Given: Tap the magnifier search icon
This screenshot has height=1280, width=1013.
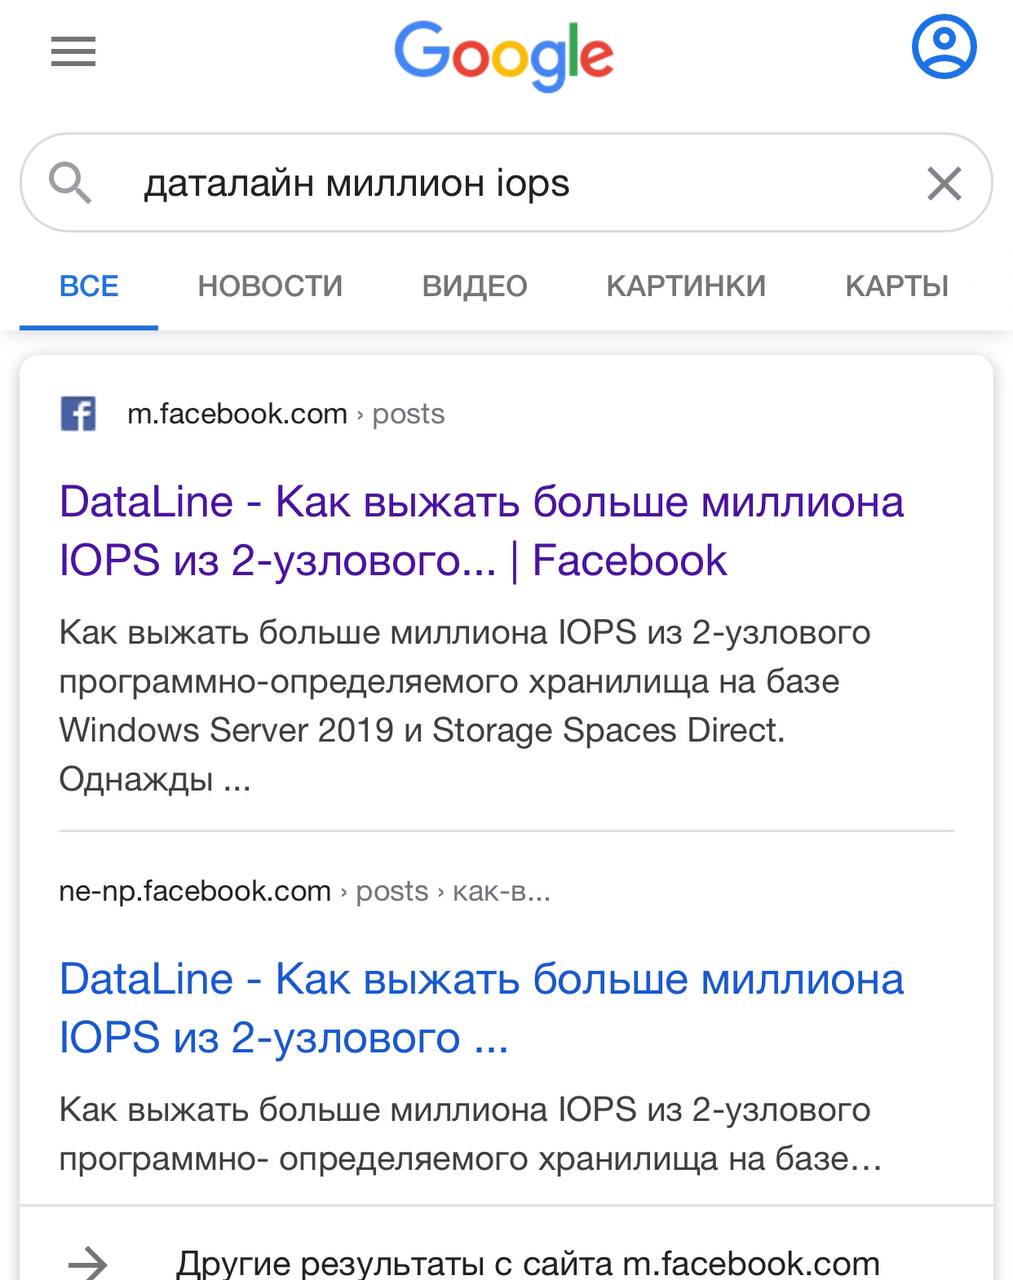Looking at the screenshot, I should (x=70, y=183).
